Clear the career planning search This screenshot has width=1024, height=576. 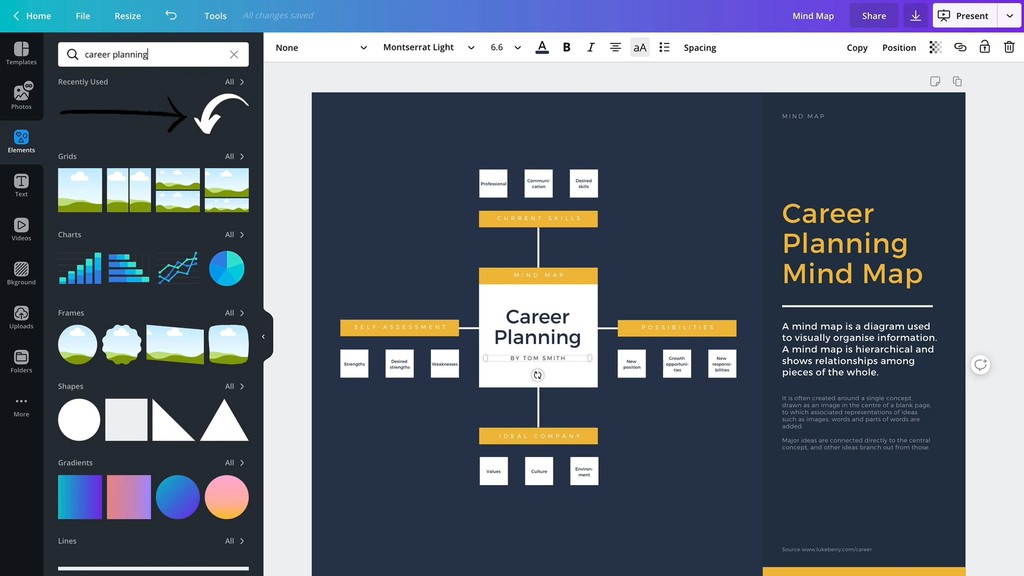pyautogui.click(x=234, y=54)
